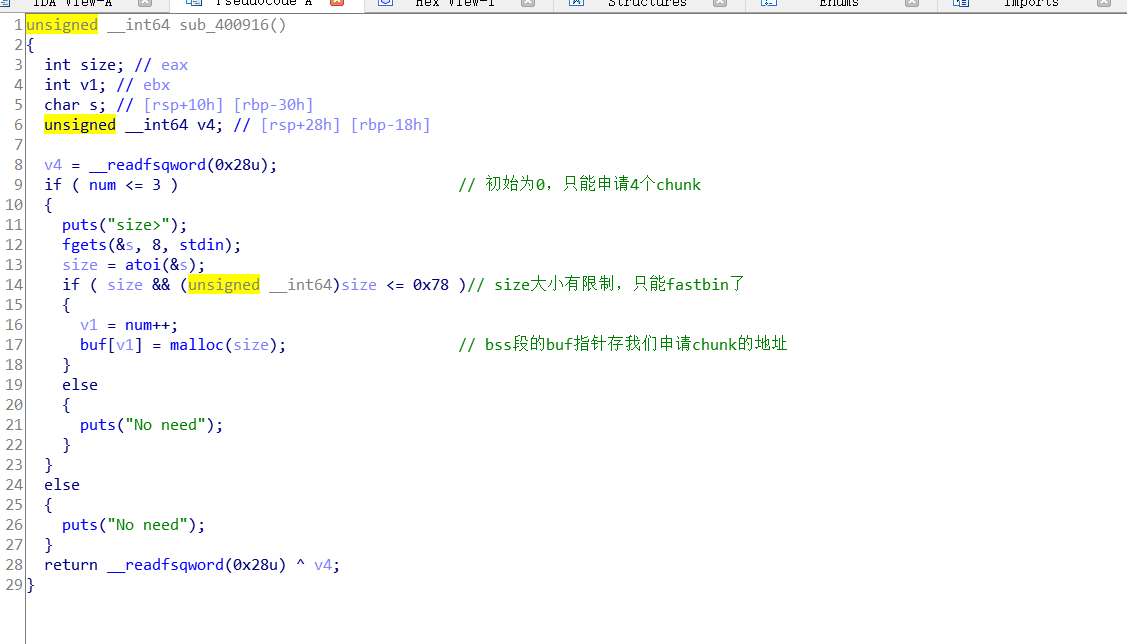Click the detach icon on the Imports tab
Screen dimensions: 1127x644
coord(1105,4)
